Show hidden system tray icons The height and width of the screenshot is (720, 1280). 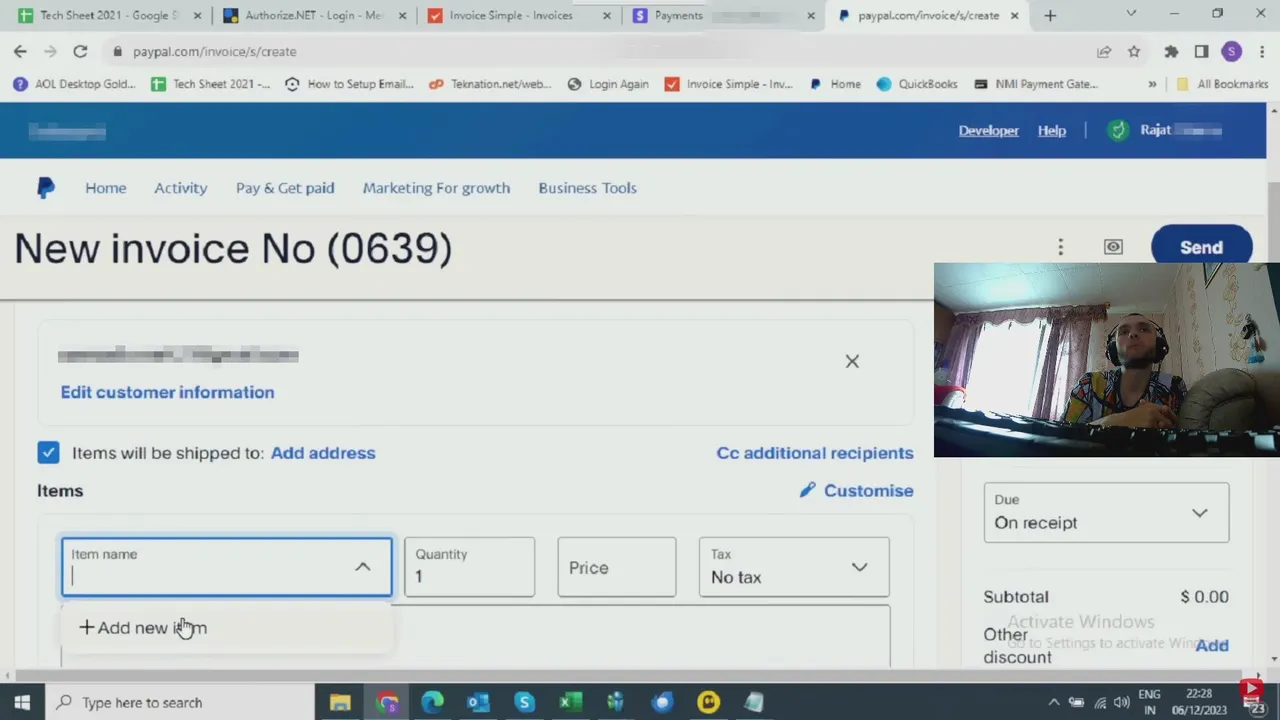pos(1053,702)
